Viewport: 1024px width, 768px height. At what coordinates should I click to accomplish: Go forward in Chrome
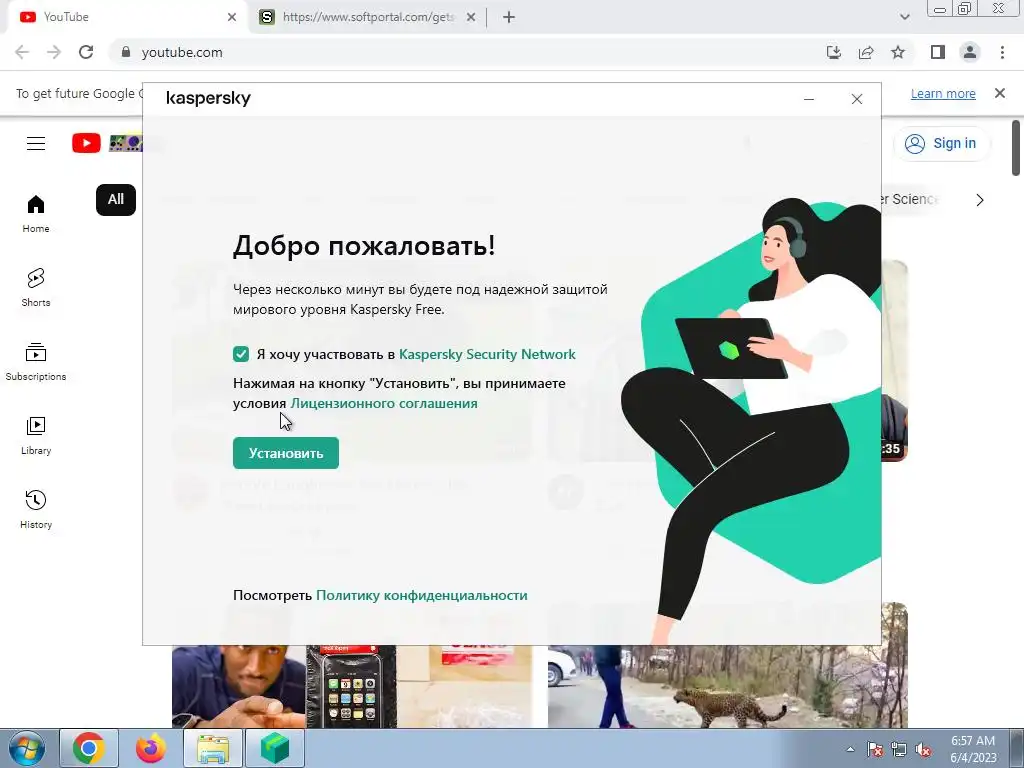54,52
